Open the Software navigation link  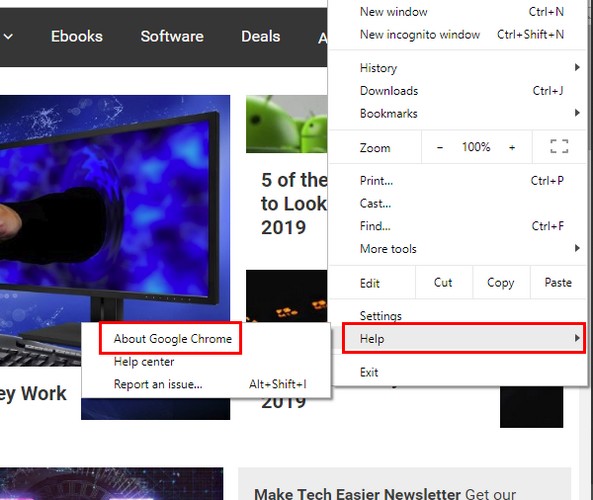[172, 37]
